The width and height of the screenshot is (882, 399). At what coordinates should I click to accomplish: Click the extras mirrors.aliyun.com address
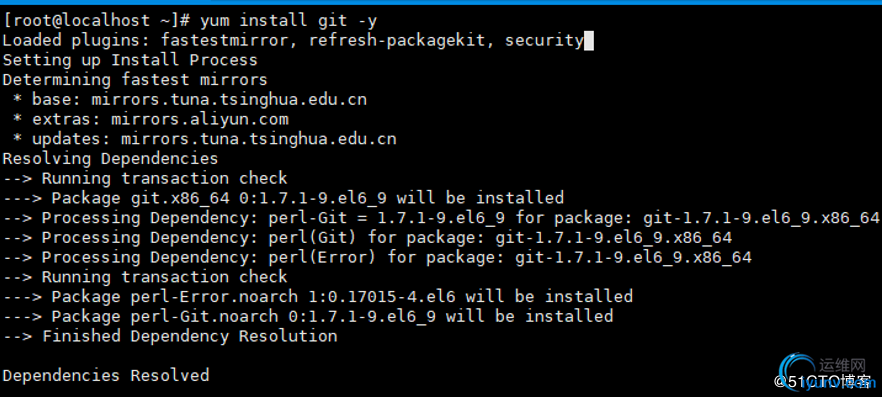[200, 119]
